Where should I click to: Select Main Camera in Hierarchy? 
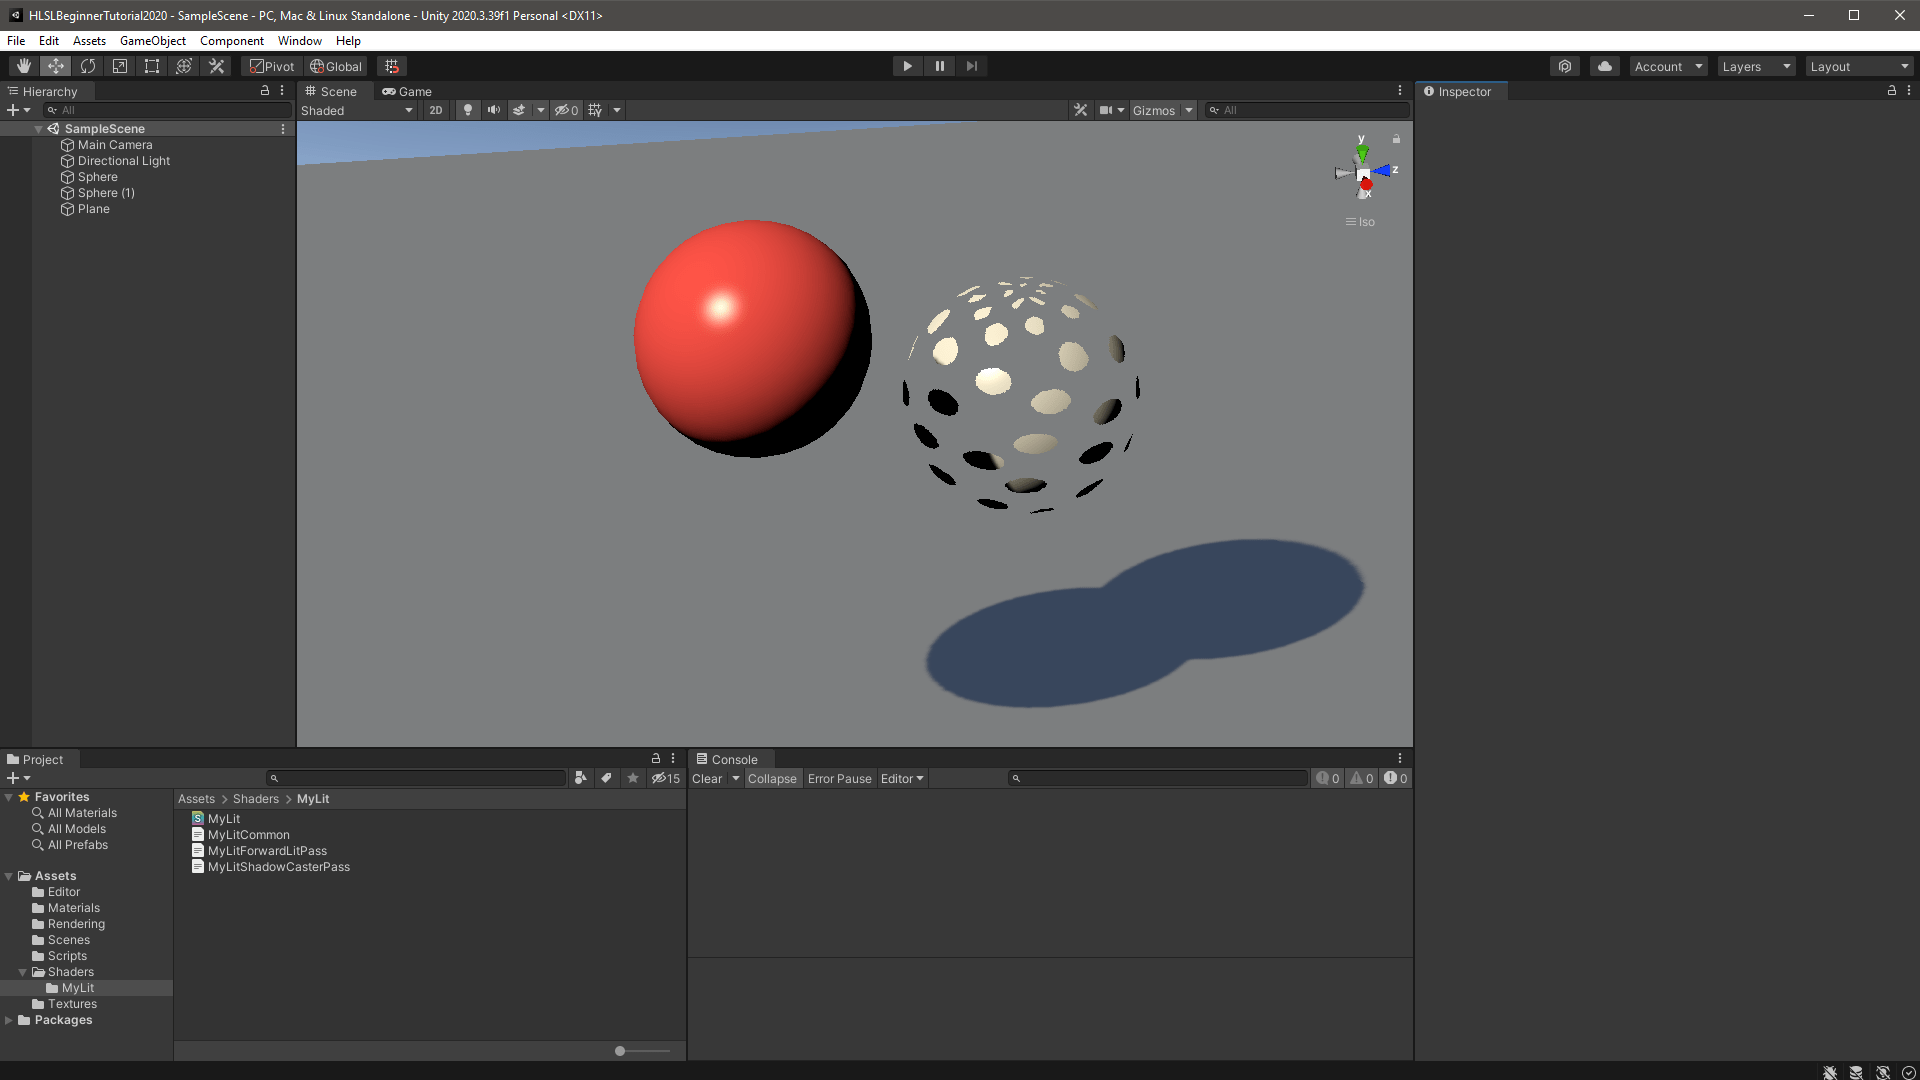(x=115, y=145)
